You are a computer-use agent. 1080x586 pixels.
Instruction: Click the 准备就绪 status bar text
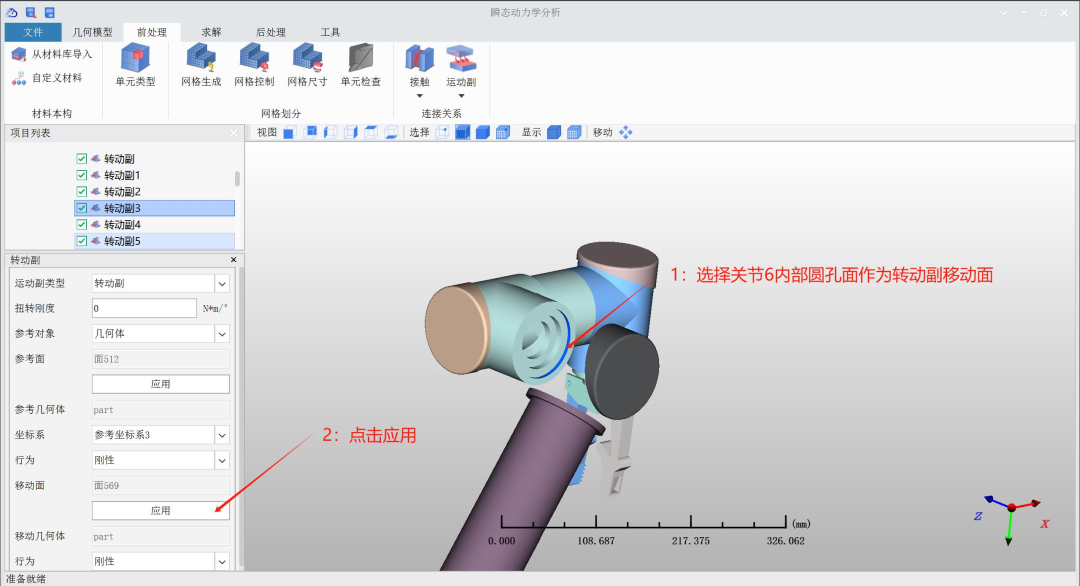pos(26,578)
